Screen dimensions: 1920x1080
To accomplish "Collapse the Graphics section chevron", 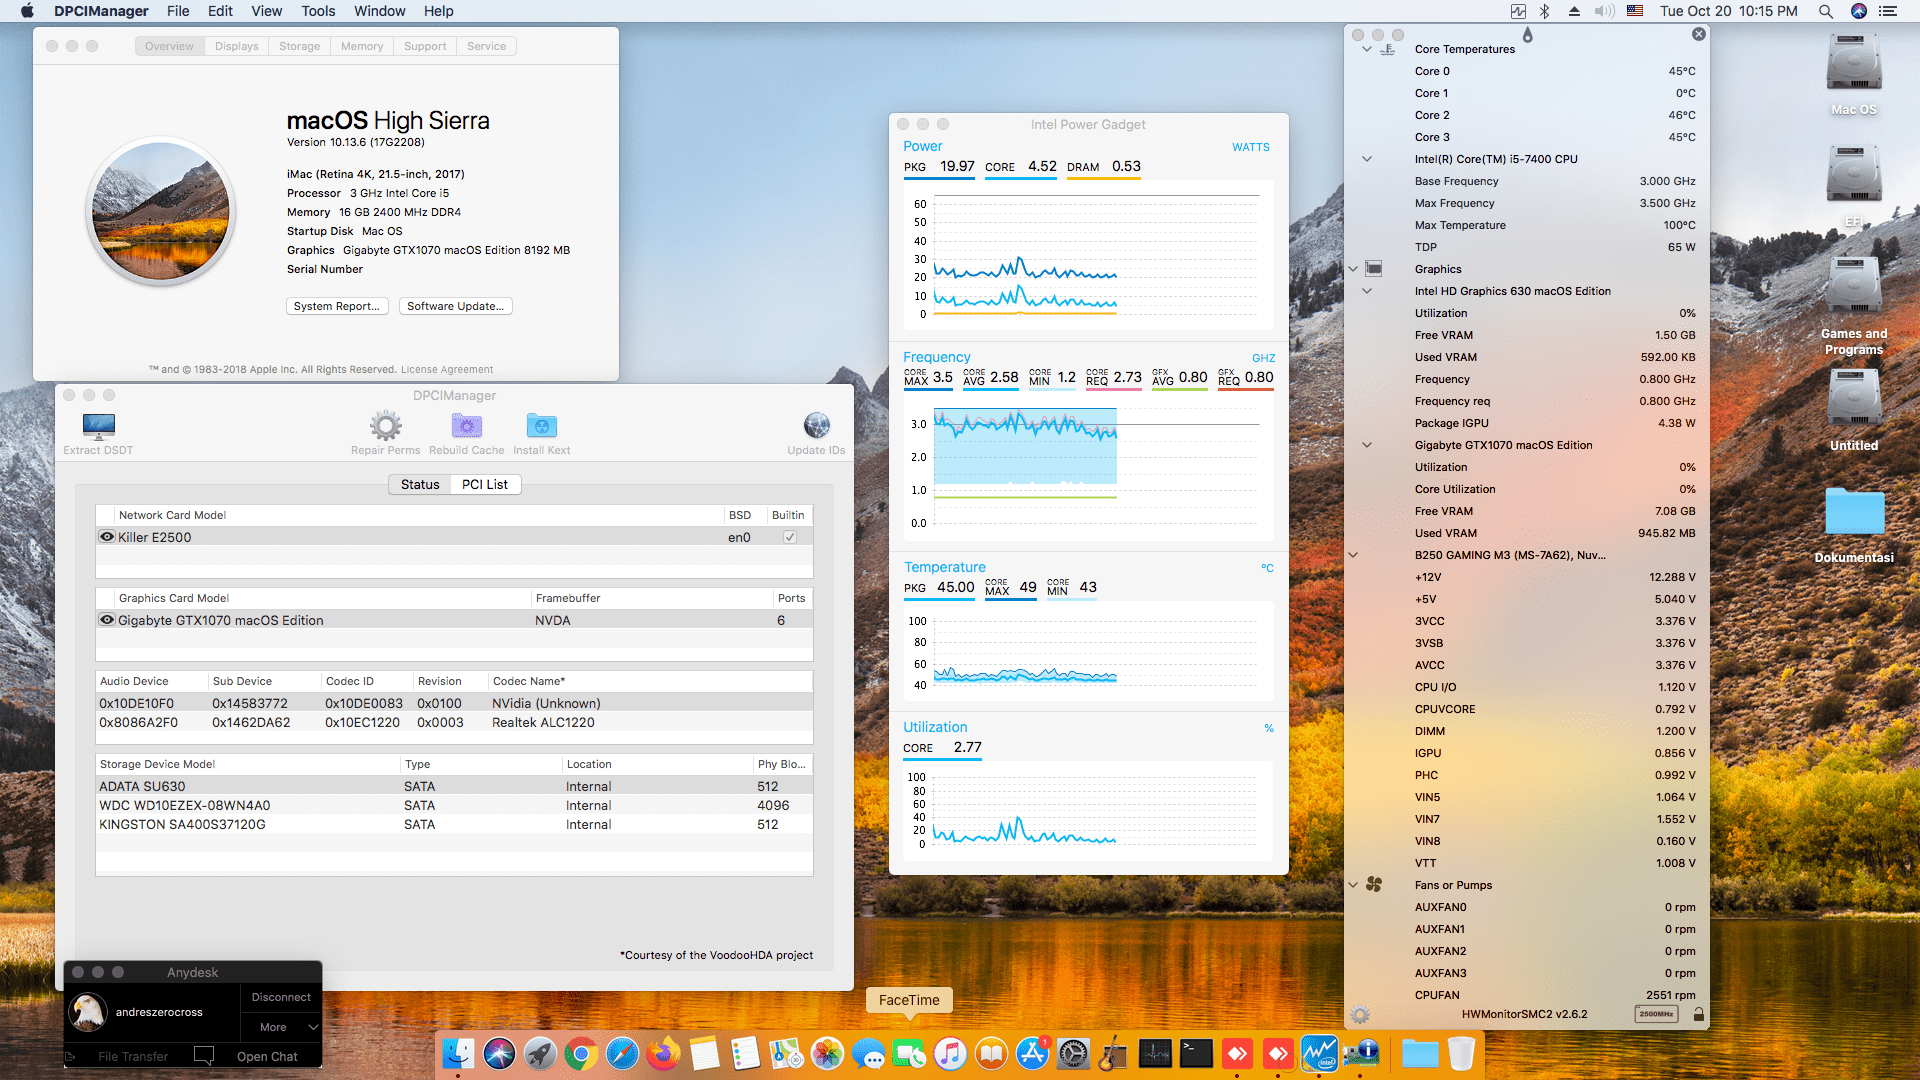I will pyautogui.click(x=1353, y=269).
